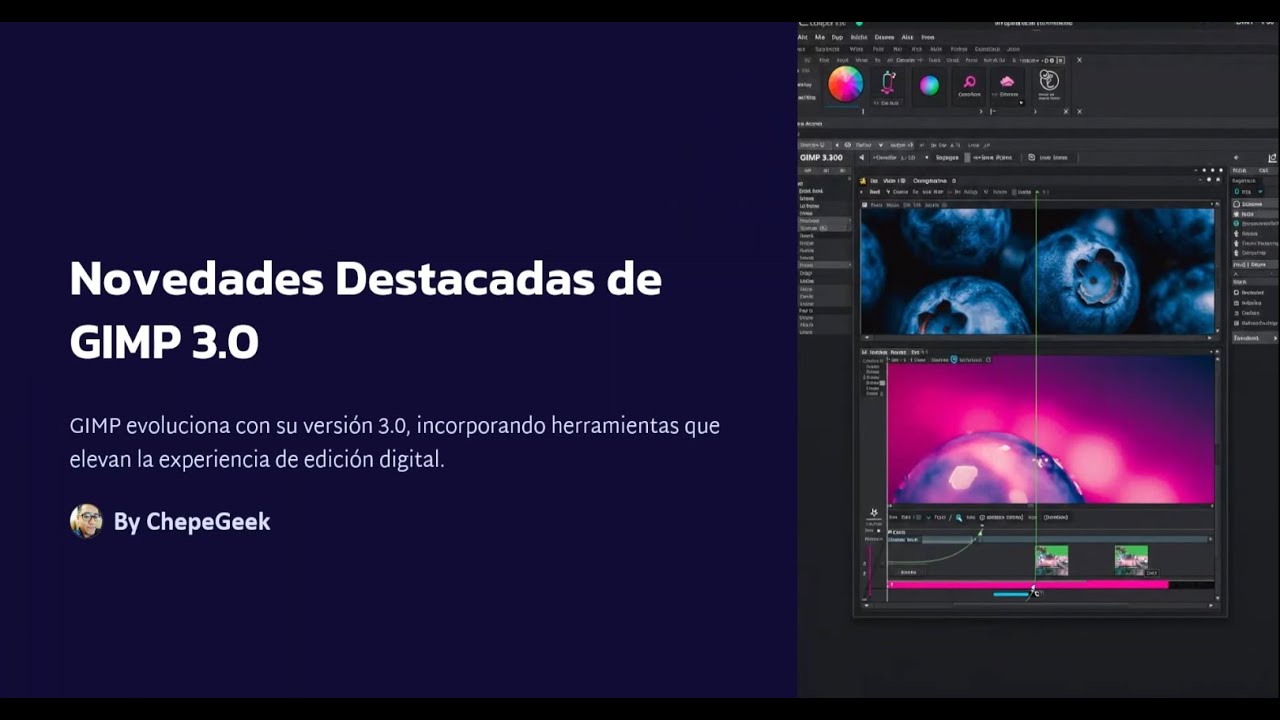Select the pink bubble image preview
This screenshot has width=1280, height=720.
pos(1050,430)
